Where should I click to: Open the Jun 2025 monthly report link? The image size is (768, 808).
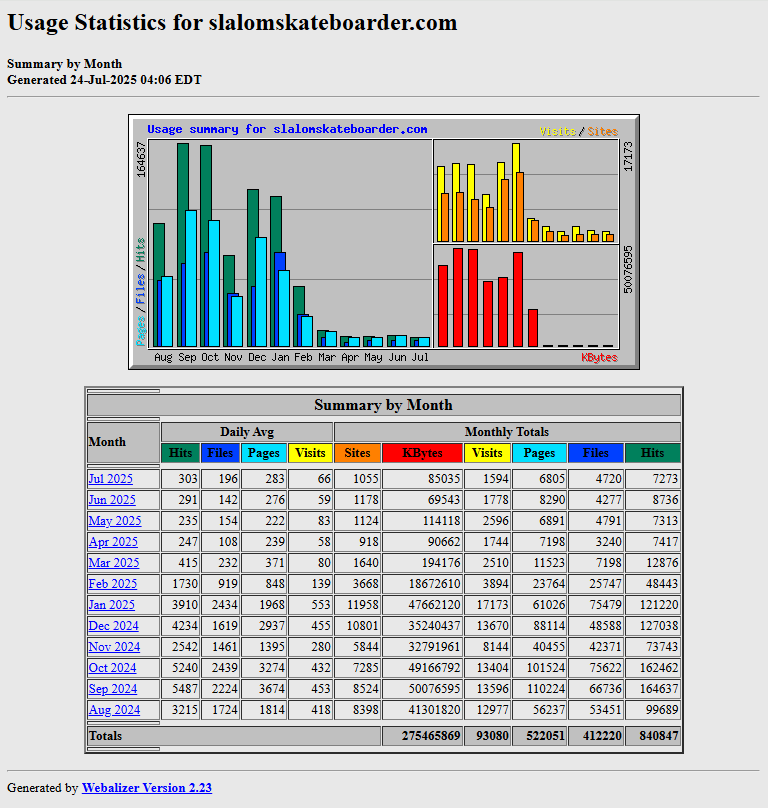(112, 500)
